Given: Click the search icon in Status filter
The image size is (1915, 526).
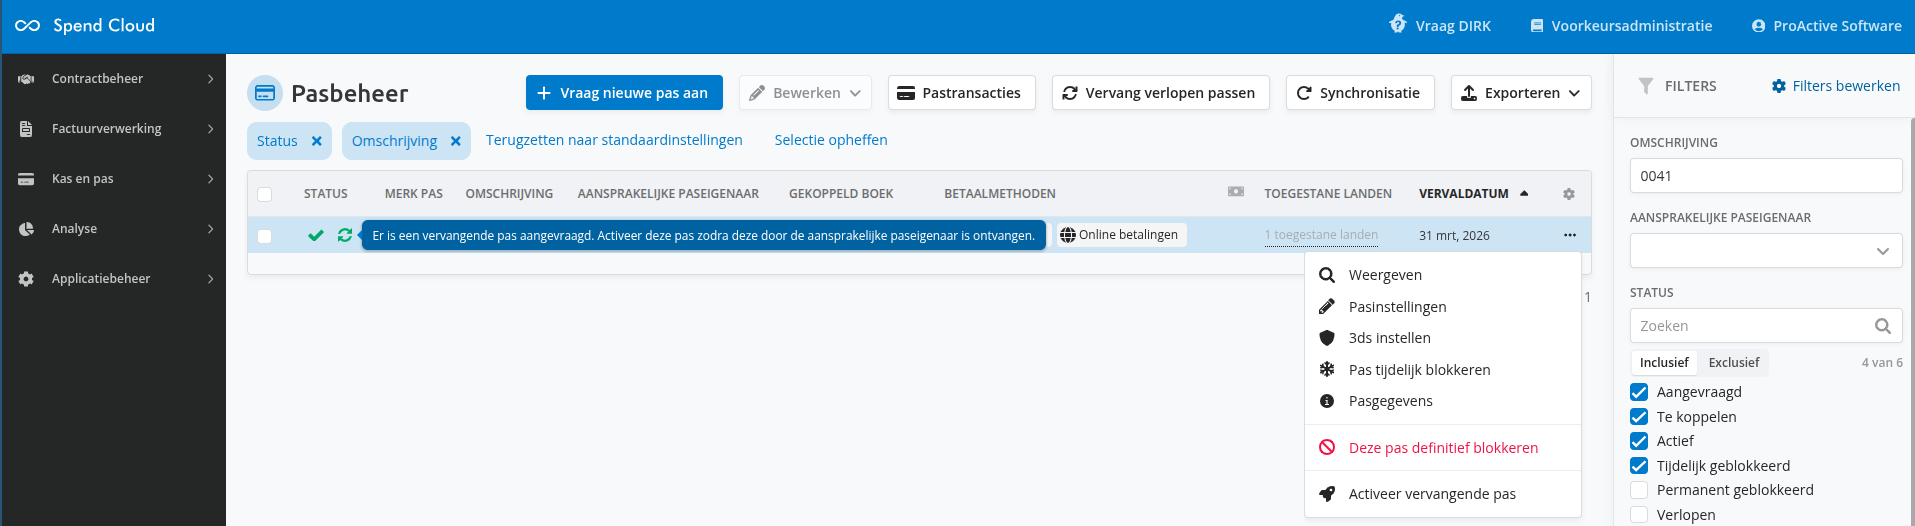Looking at the screenshot, I should [1882, 326].
